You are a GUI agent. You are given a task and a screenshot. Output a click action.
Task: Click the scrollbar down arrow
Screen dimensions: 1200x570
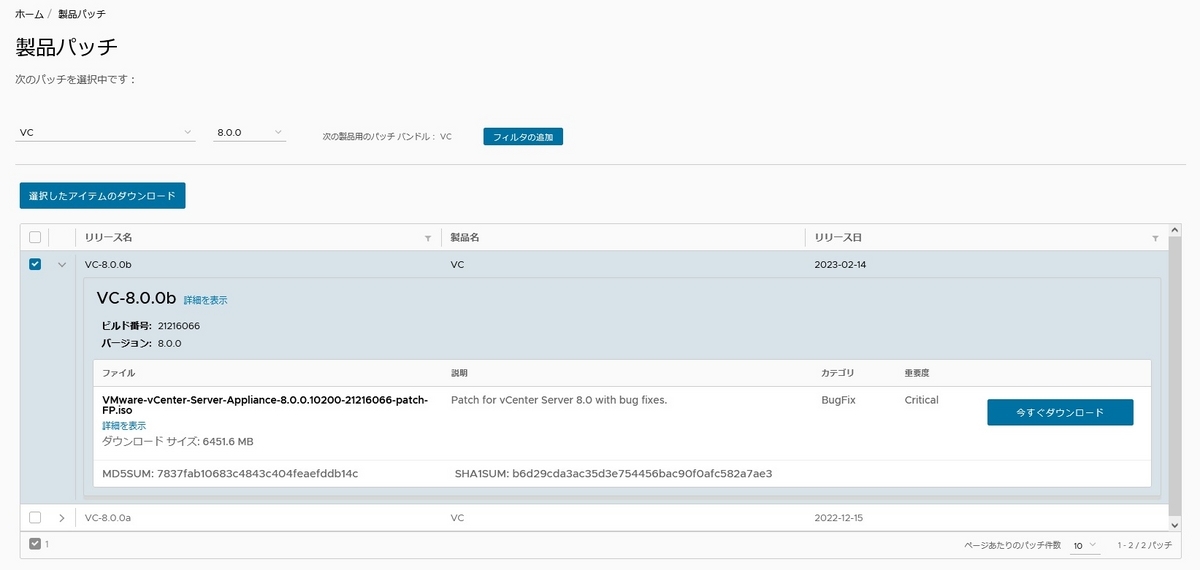point(1176,524)
